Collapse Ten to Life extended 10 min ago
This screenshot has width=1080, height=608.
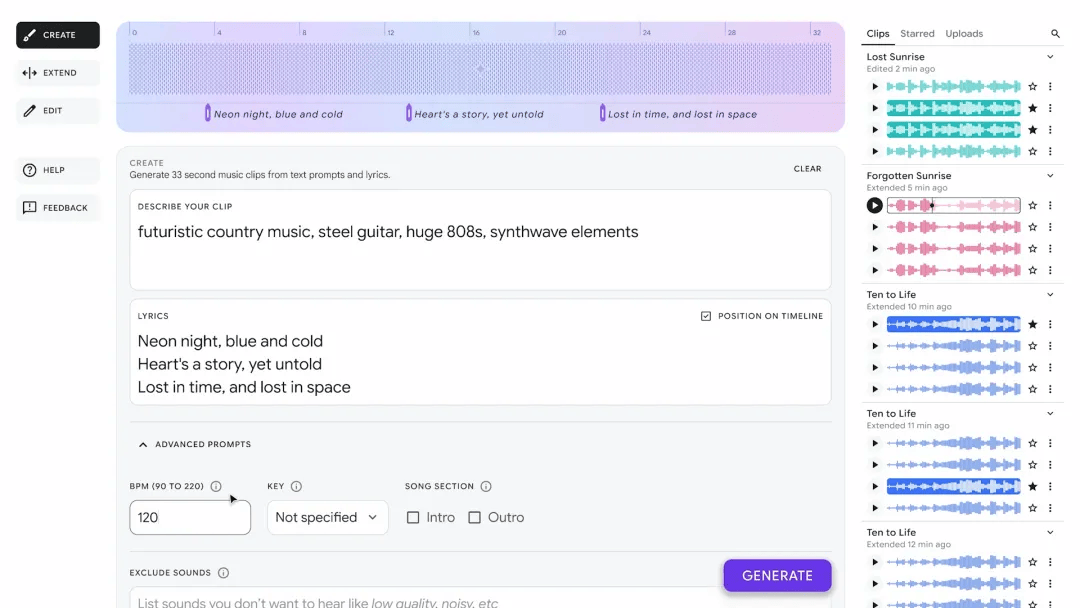pyautogui.click(x=1050, y=295)
